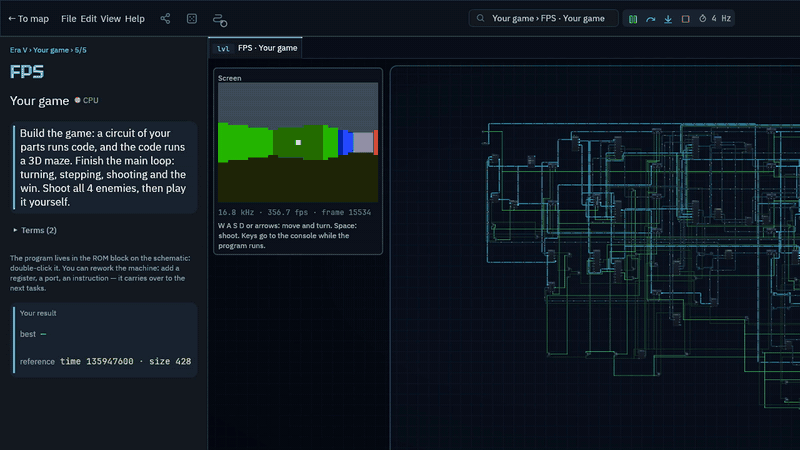
Task: Click the stopwatch clock icon
Action: 703,18
